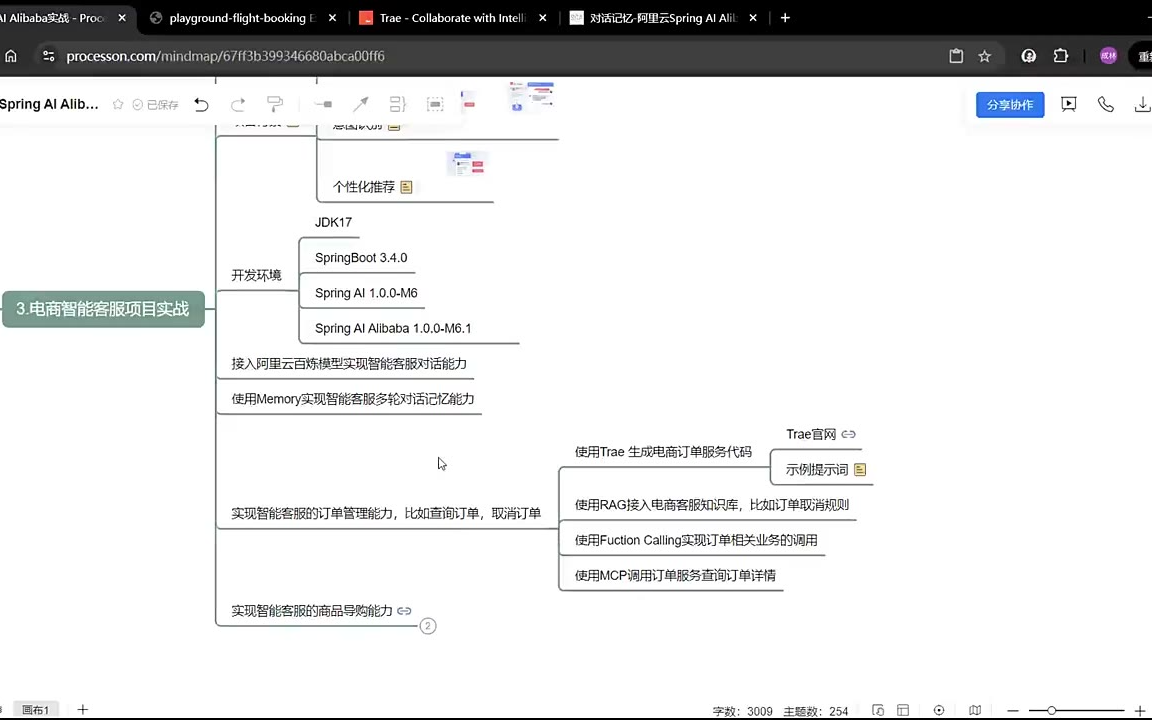
Task: Click the browser address bar URL
Action: [x=225, y=56]
